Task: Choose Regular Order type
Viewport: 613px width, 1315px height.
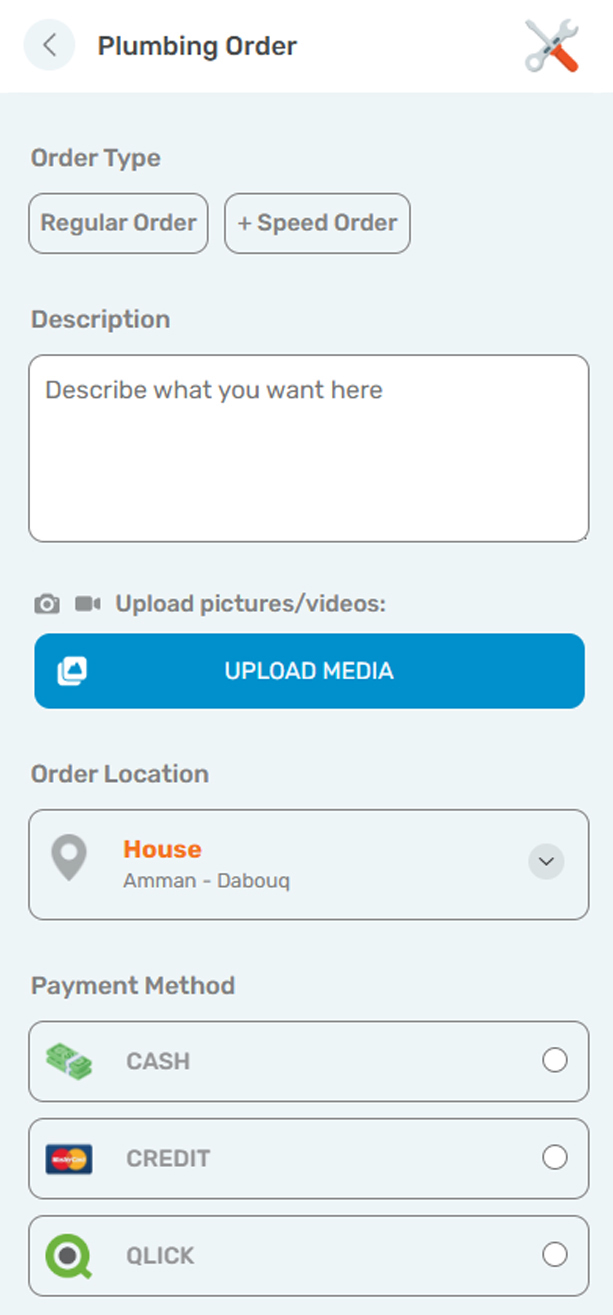Action: tap(118, 223)
